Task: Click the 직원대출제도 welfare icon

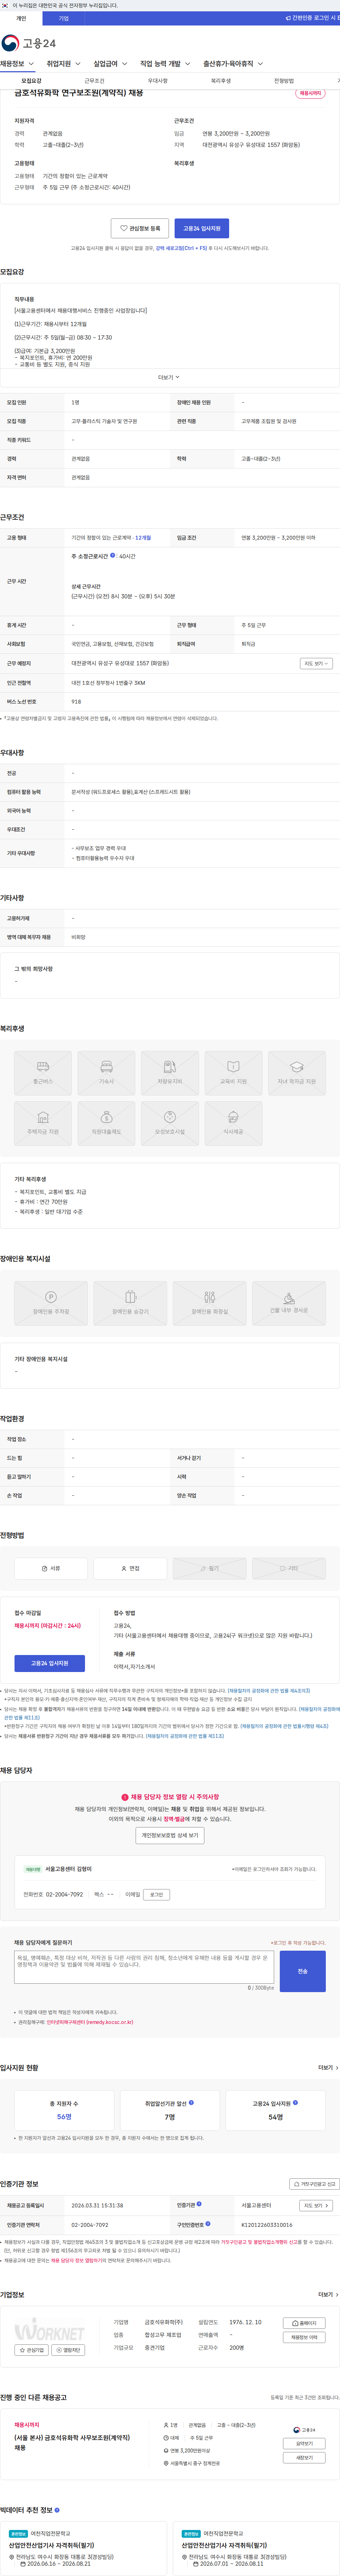Action: (x=106, y=1123)
